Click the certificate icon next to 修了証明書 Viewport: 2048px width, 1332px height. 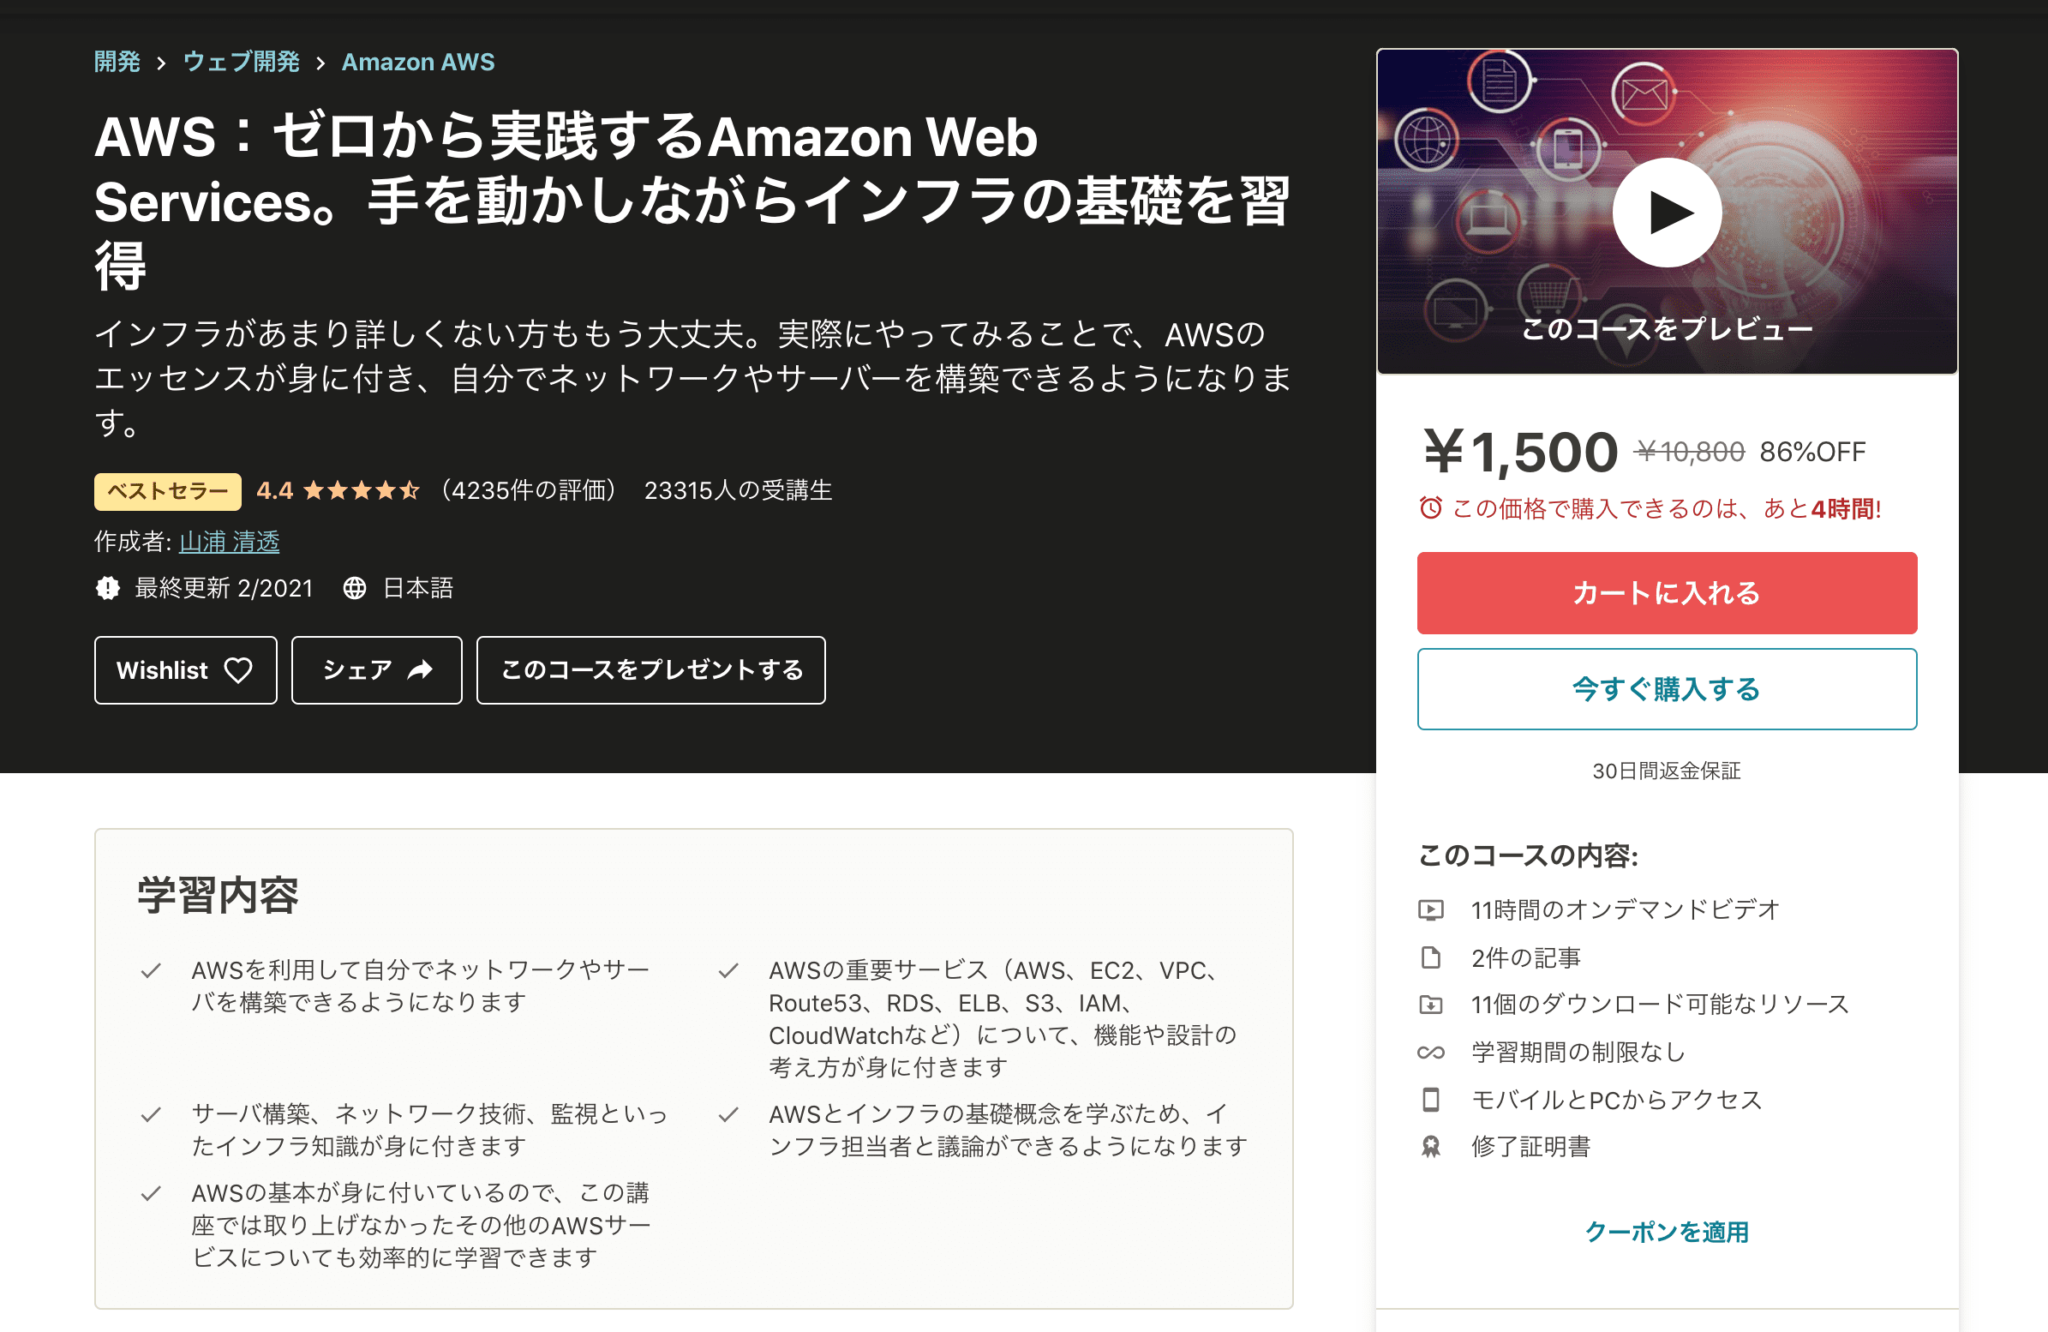1432,1147
